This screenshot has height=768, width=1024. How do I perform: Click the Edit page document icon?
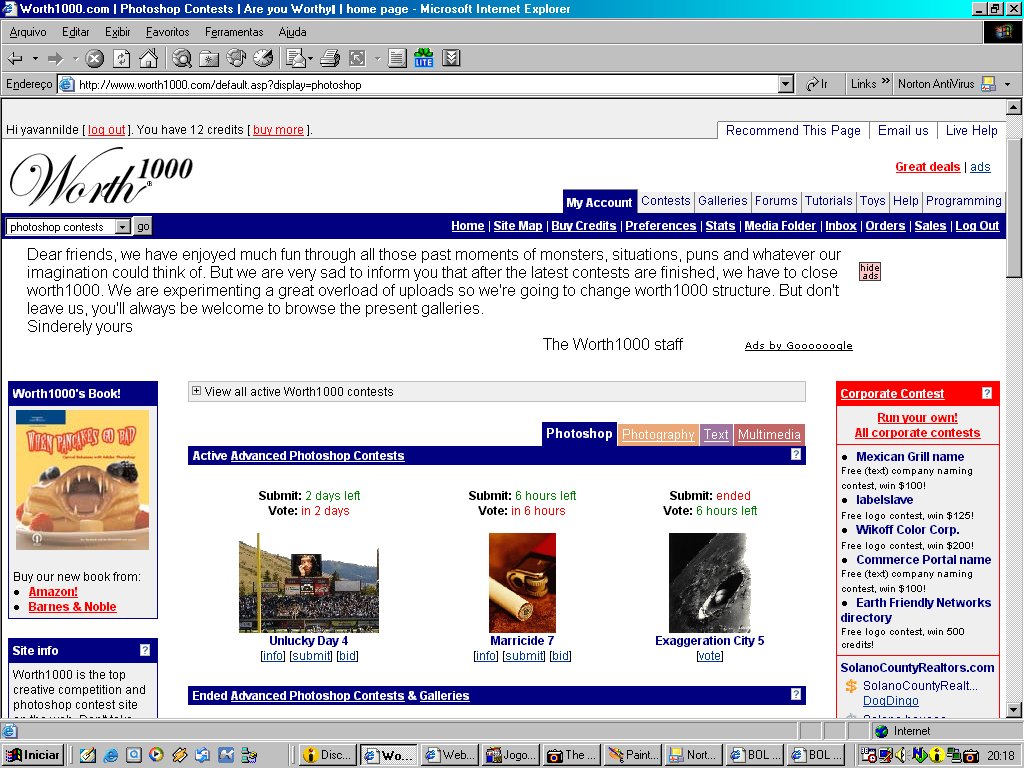pyautogui.click(x=396, y=59)
